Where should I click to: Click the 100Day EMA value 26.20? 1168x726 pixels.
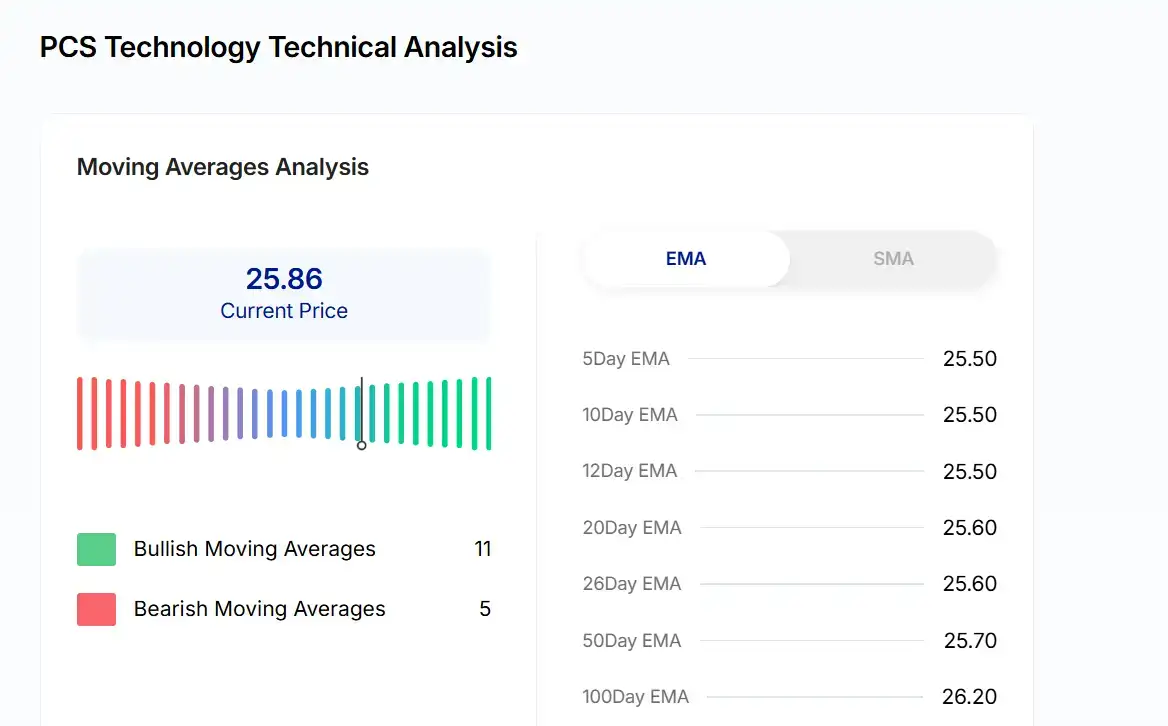969,697
